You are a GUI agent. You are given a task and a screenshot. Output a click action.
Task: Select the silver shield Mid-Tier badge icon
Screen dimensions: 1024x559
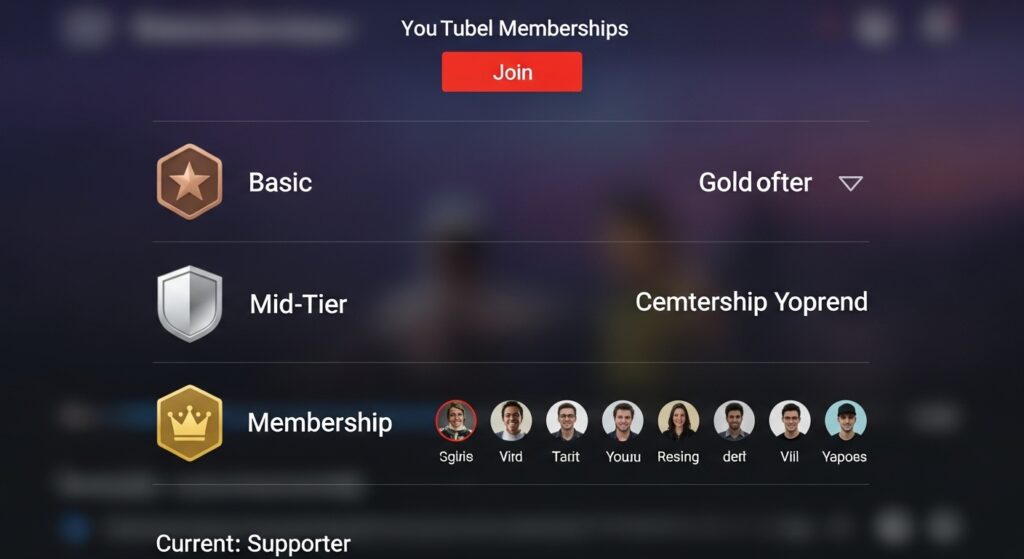tap(189, 303)
